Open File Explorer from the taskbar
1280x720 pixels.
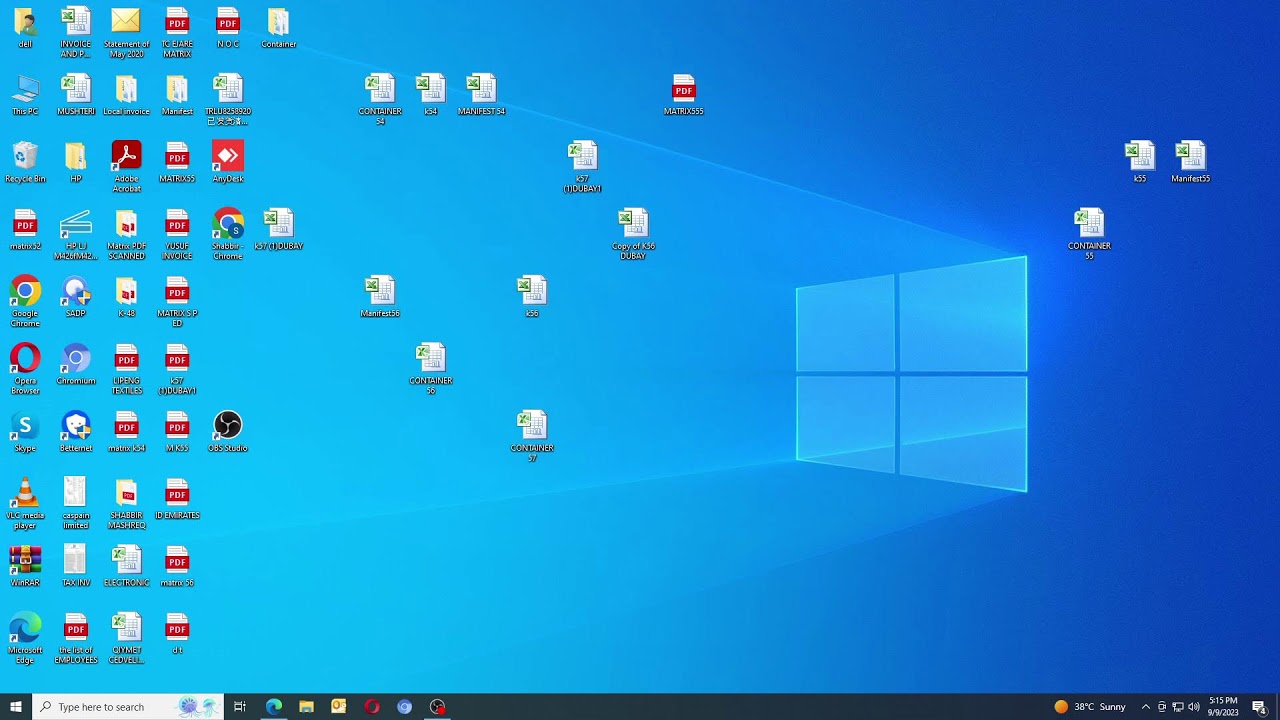[306, 707]
